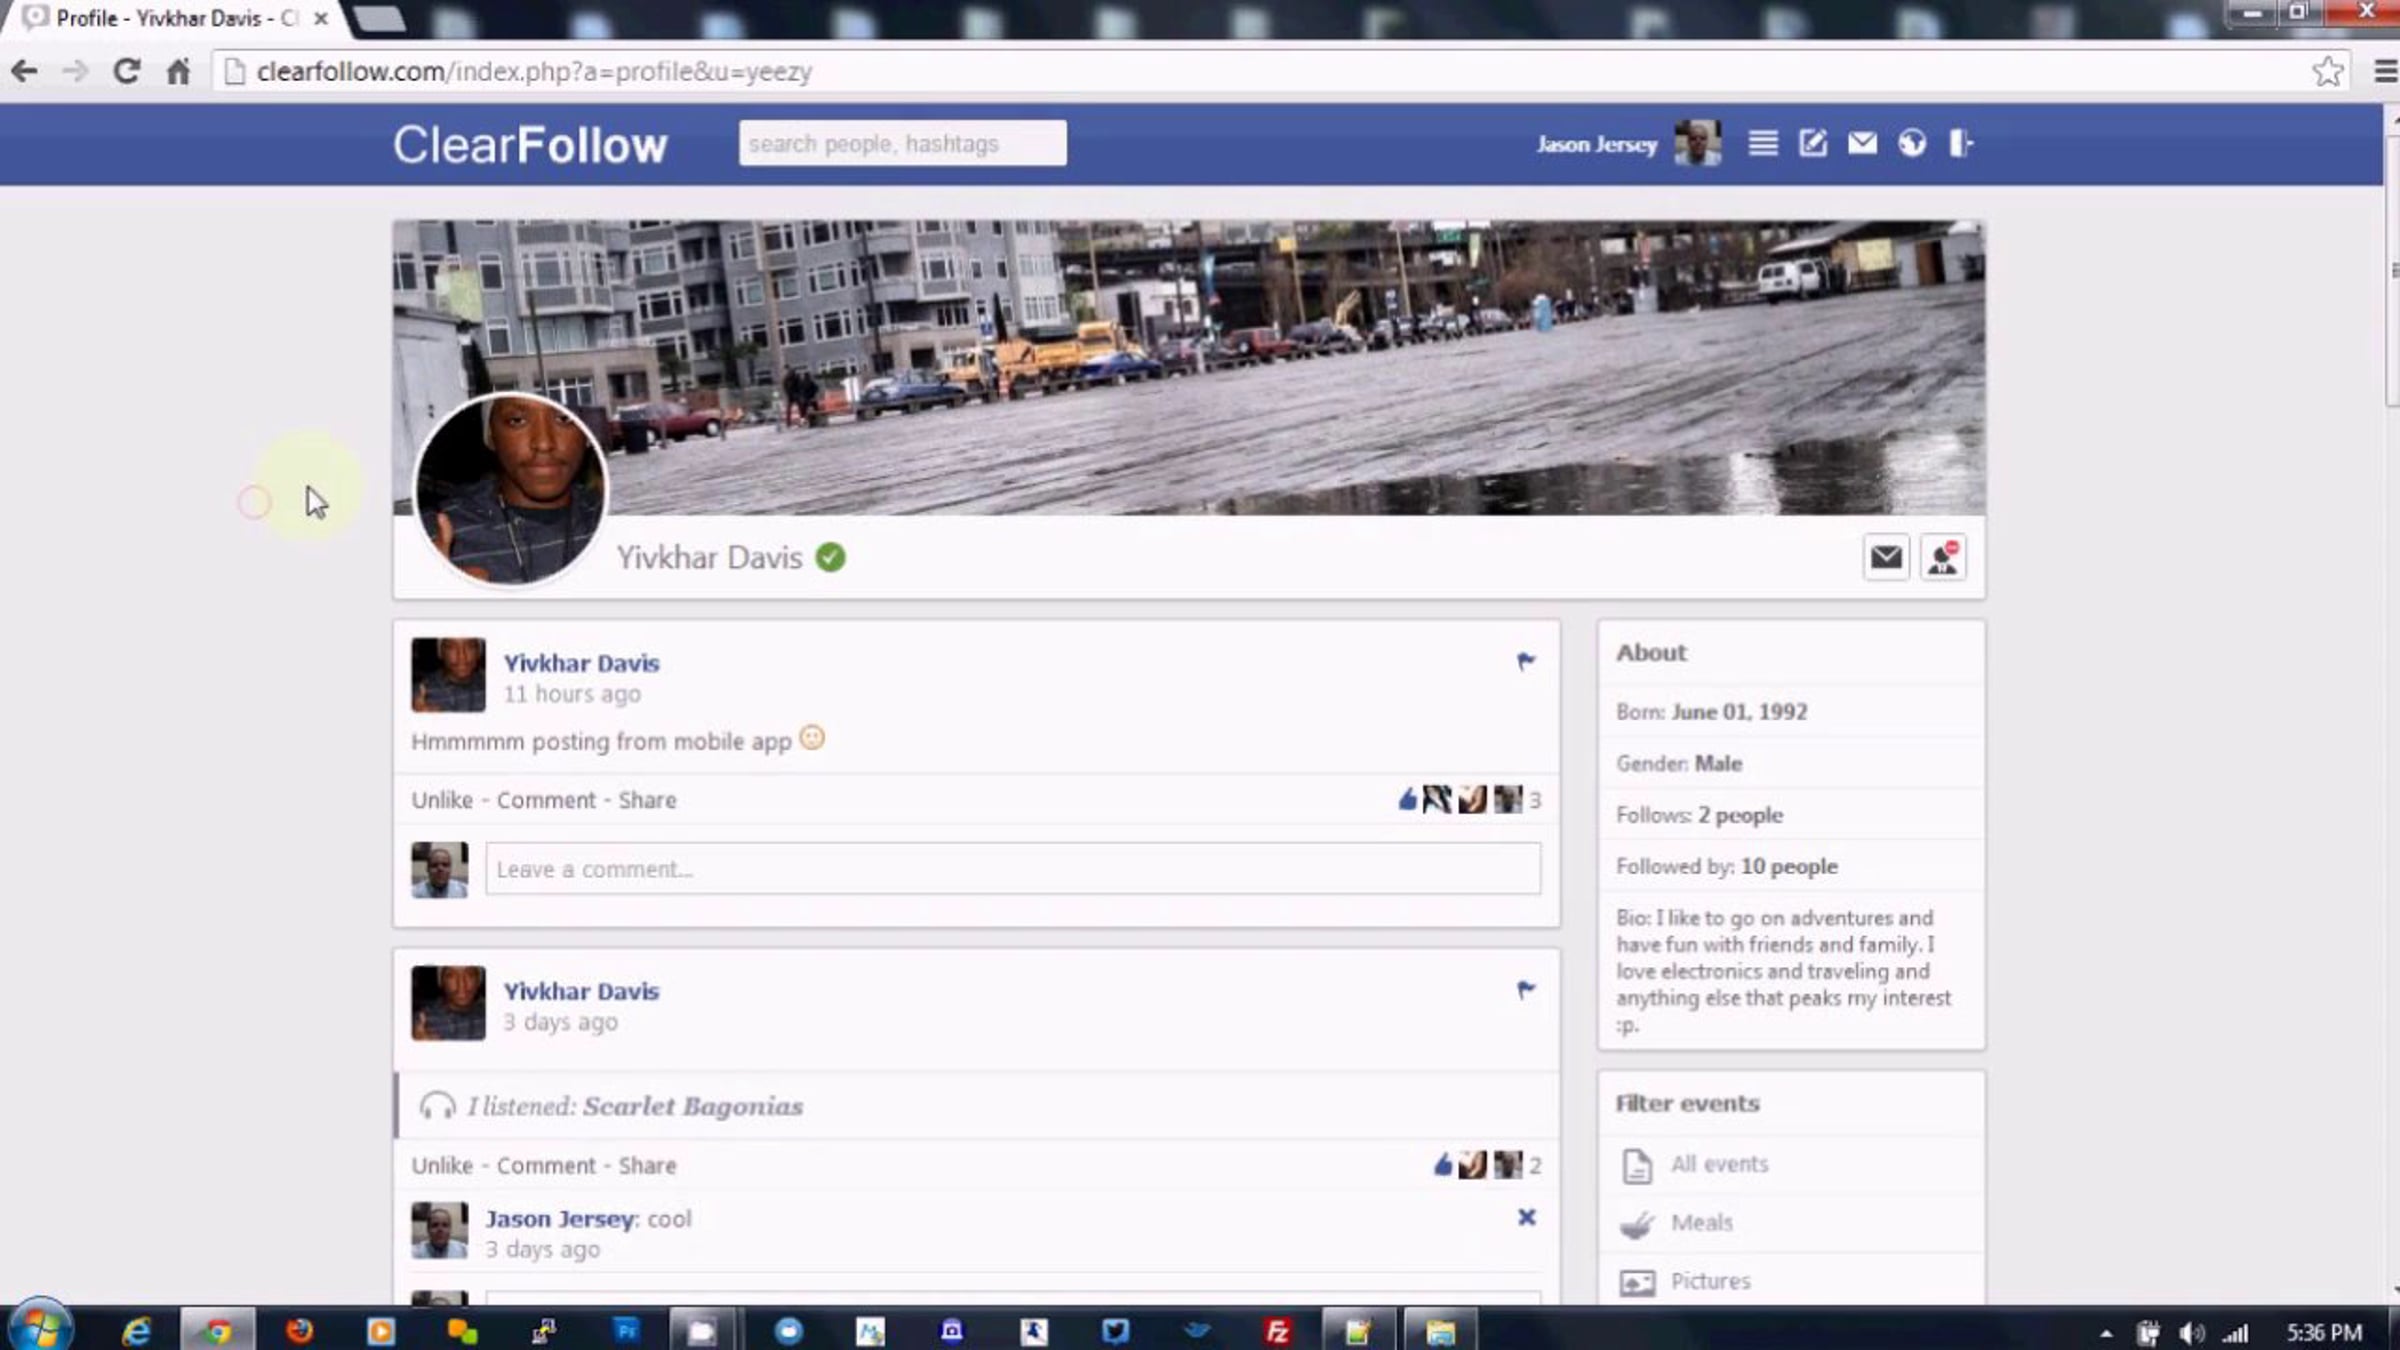Click the compose post pencil icon
The width and height of the screenshot is (2400, 1350).
coord(1813,144)
